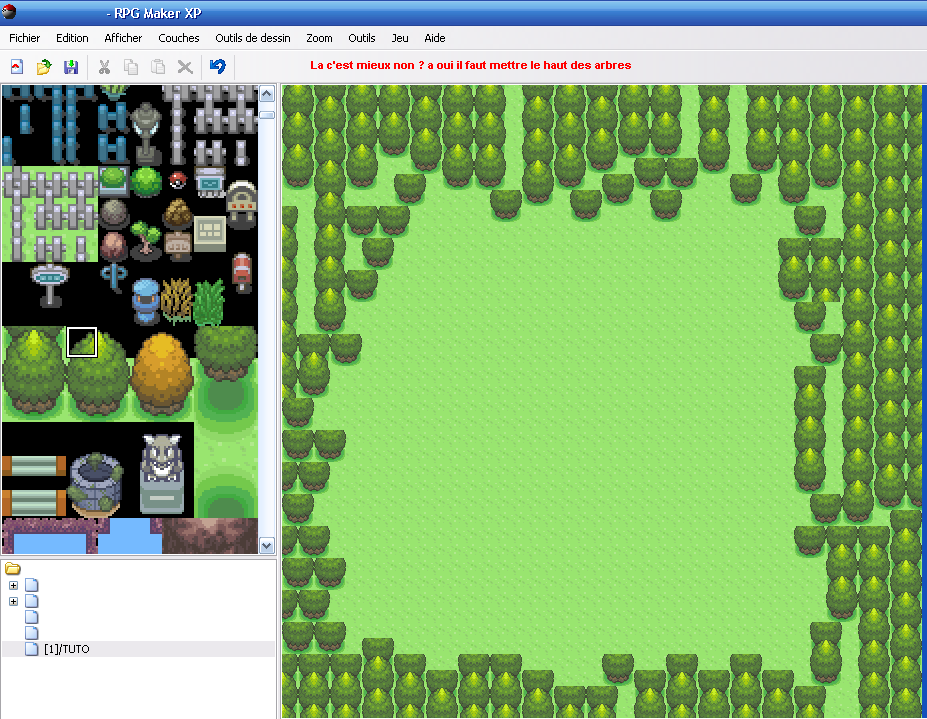Select the upper wooden bench tile
The width and height of the screenshot is (927, 719).
click(x=34, y=465)
